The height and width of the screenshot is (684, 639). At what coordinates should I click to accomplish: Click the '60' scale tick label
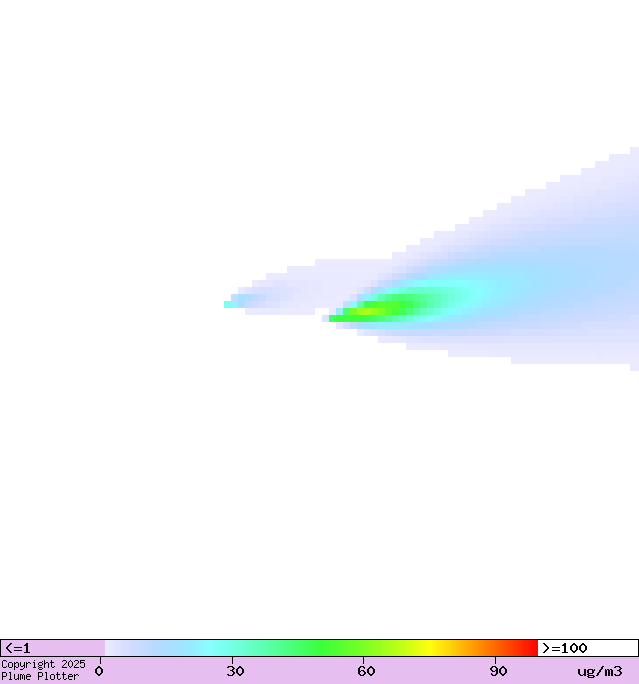click(x=366, y=671)
